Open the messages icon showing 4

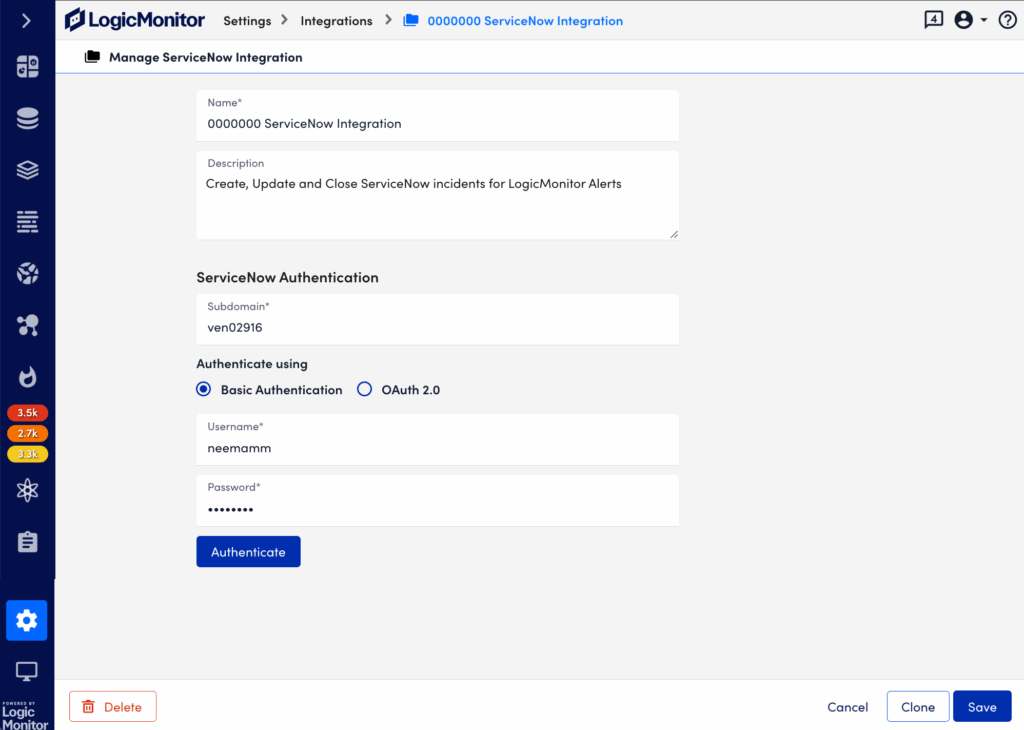tap(933, 20)
